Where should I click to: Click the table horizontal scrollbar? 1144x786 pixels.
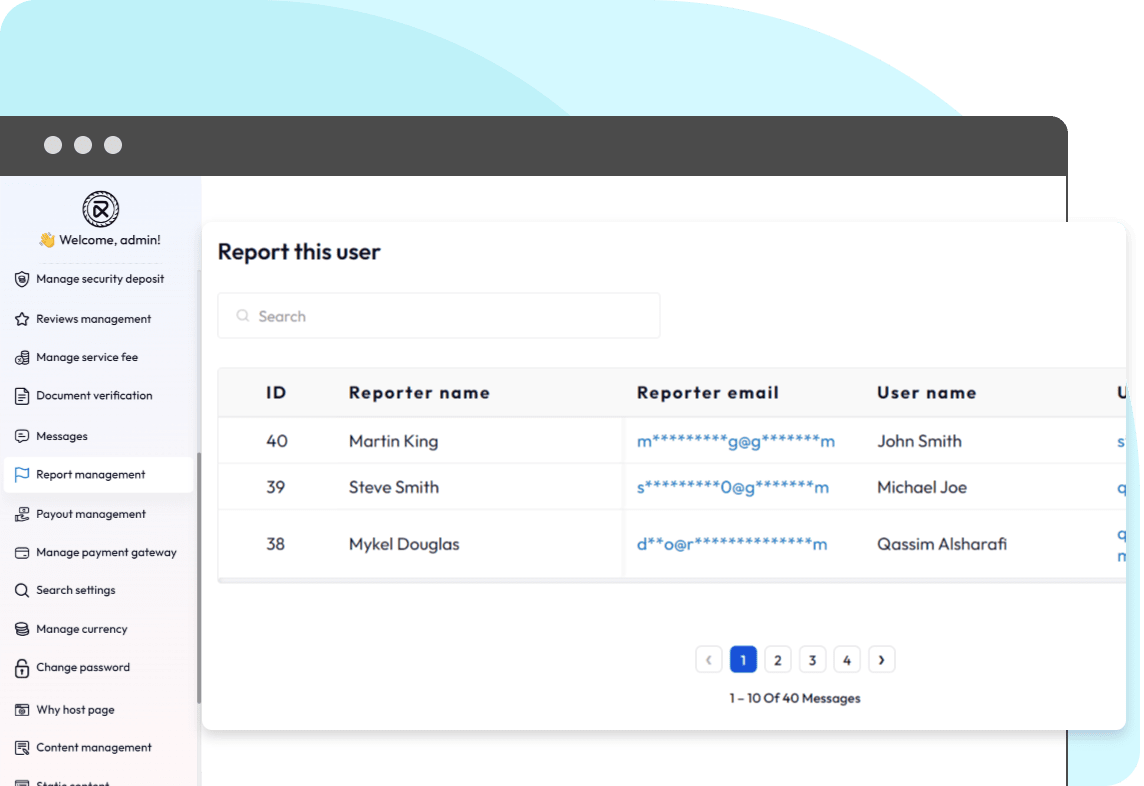pos(671,581)
